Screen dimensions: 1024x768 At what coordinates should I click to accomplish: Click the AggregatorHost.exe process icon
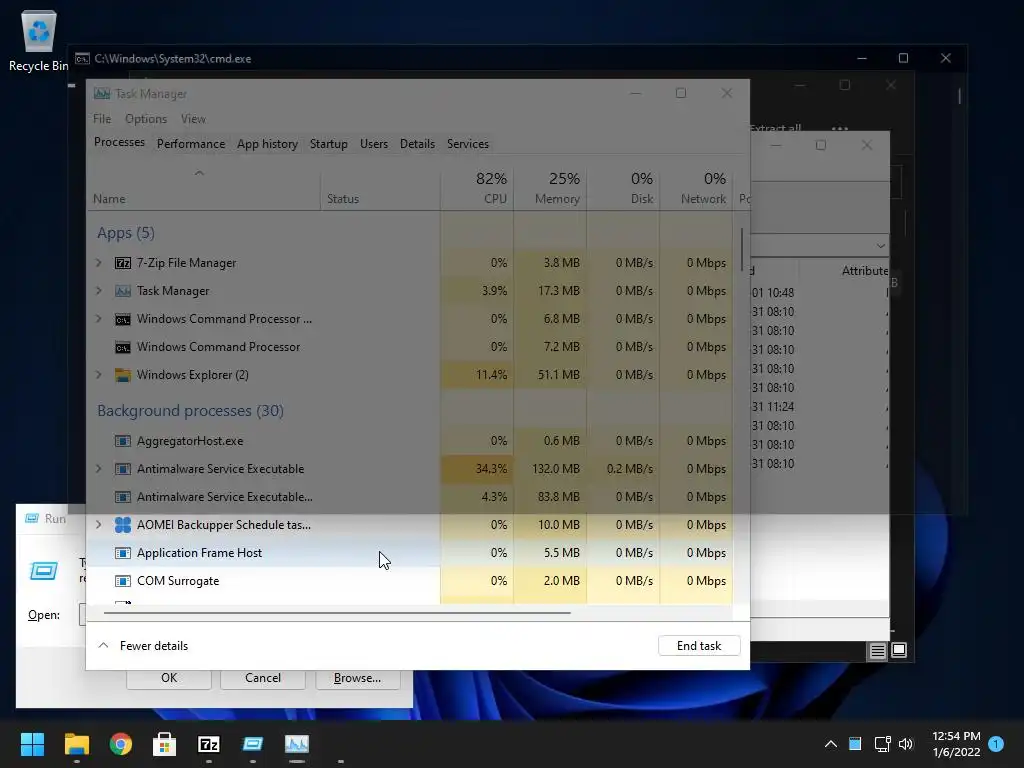[x=123, y=441]
